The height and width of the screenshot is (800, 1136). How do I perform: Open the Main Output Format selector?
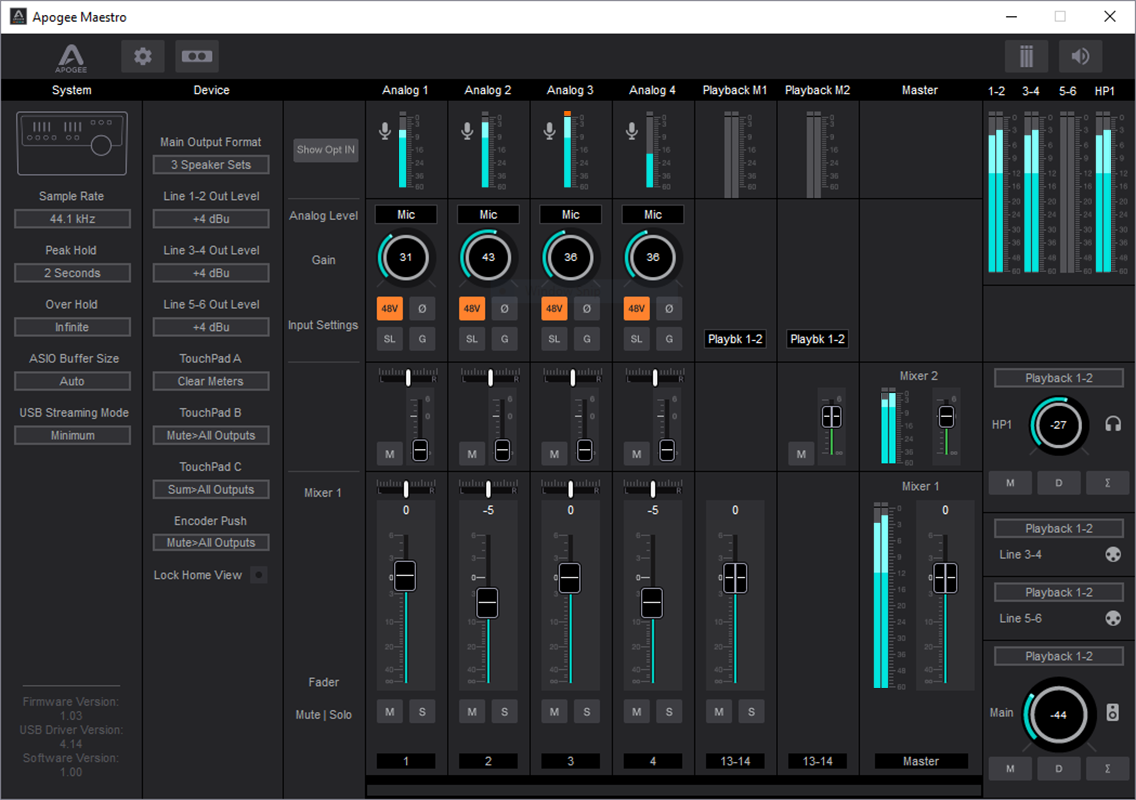point(210,164)
